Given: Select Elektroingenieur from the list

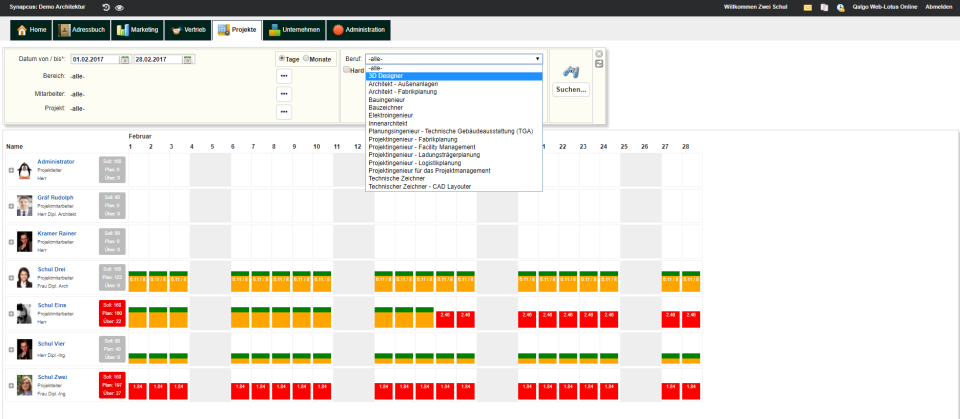Looking at the screenshot, I should 454,115.
